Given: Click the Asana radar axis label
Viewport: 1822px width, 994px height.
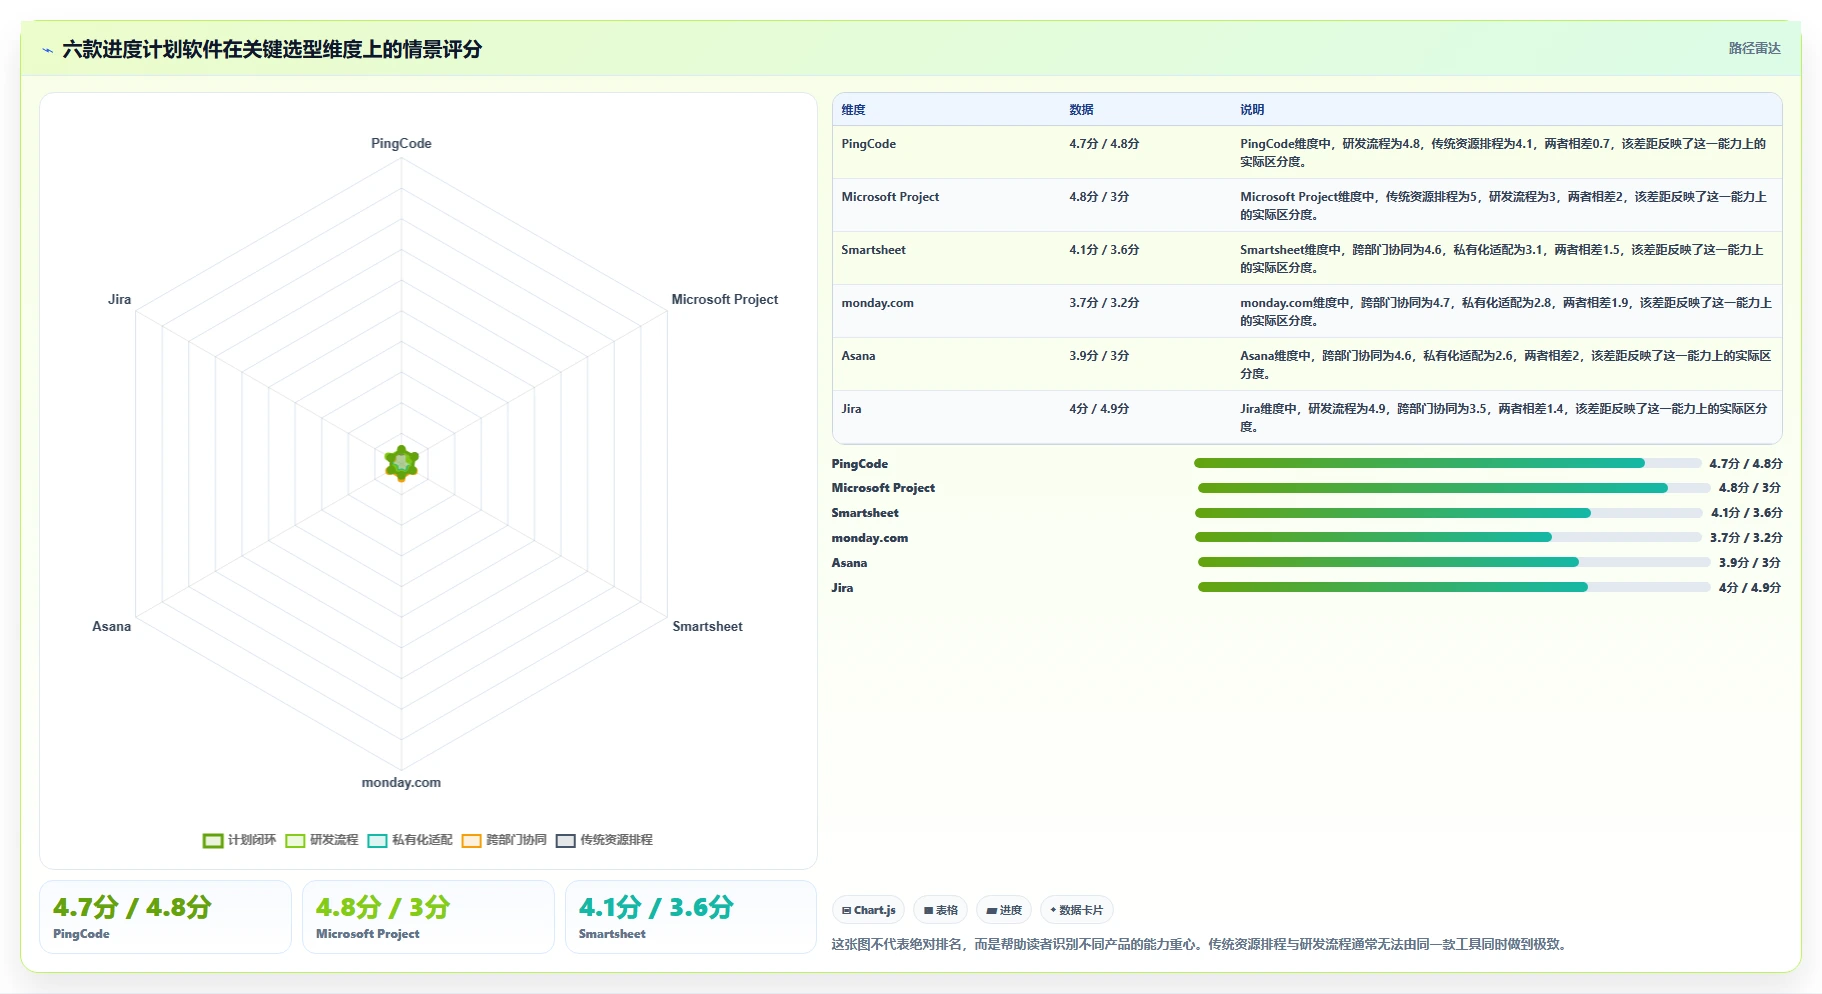Looking at the screenshot, I should 111,626.
